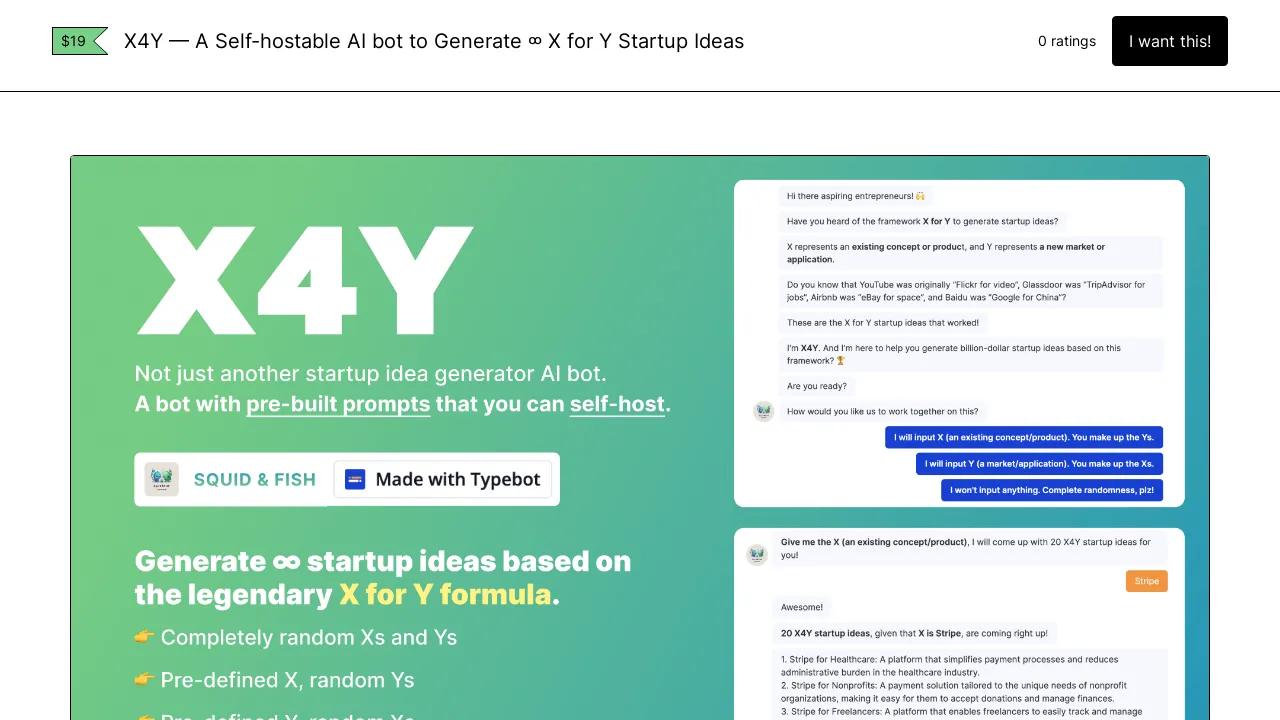Click the $19 price tag
Viewport: 1280px width, 720px height.
pyautogui.click(x=78, y=41)
